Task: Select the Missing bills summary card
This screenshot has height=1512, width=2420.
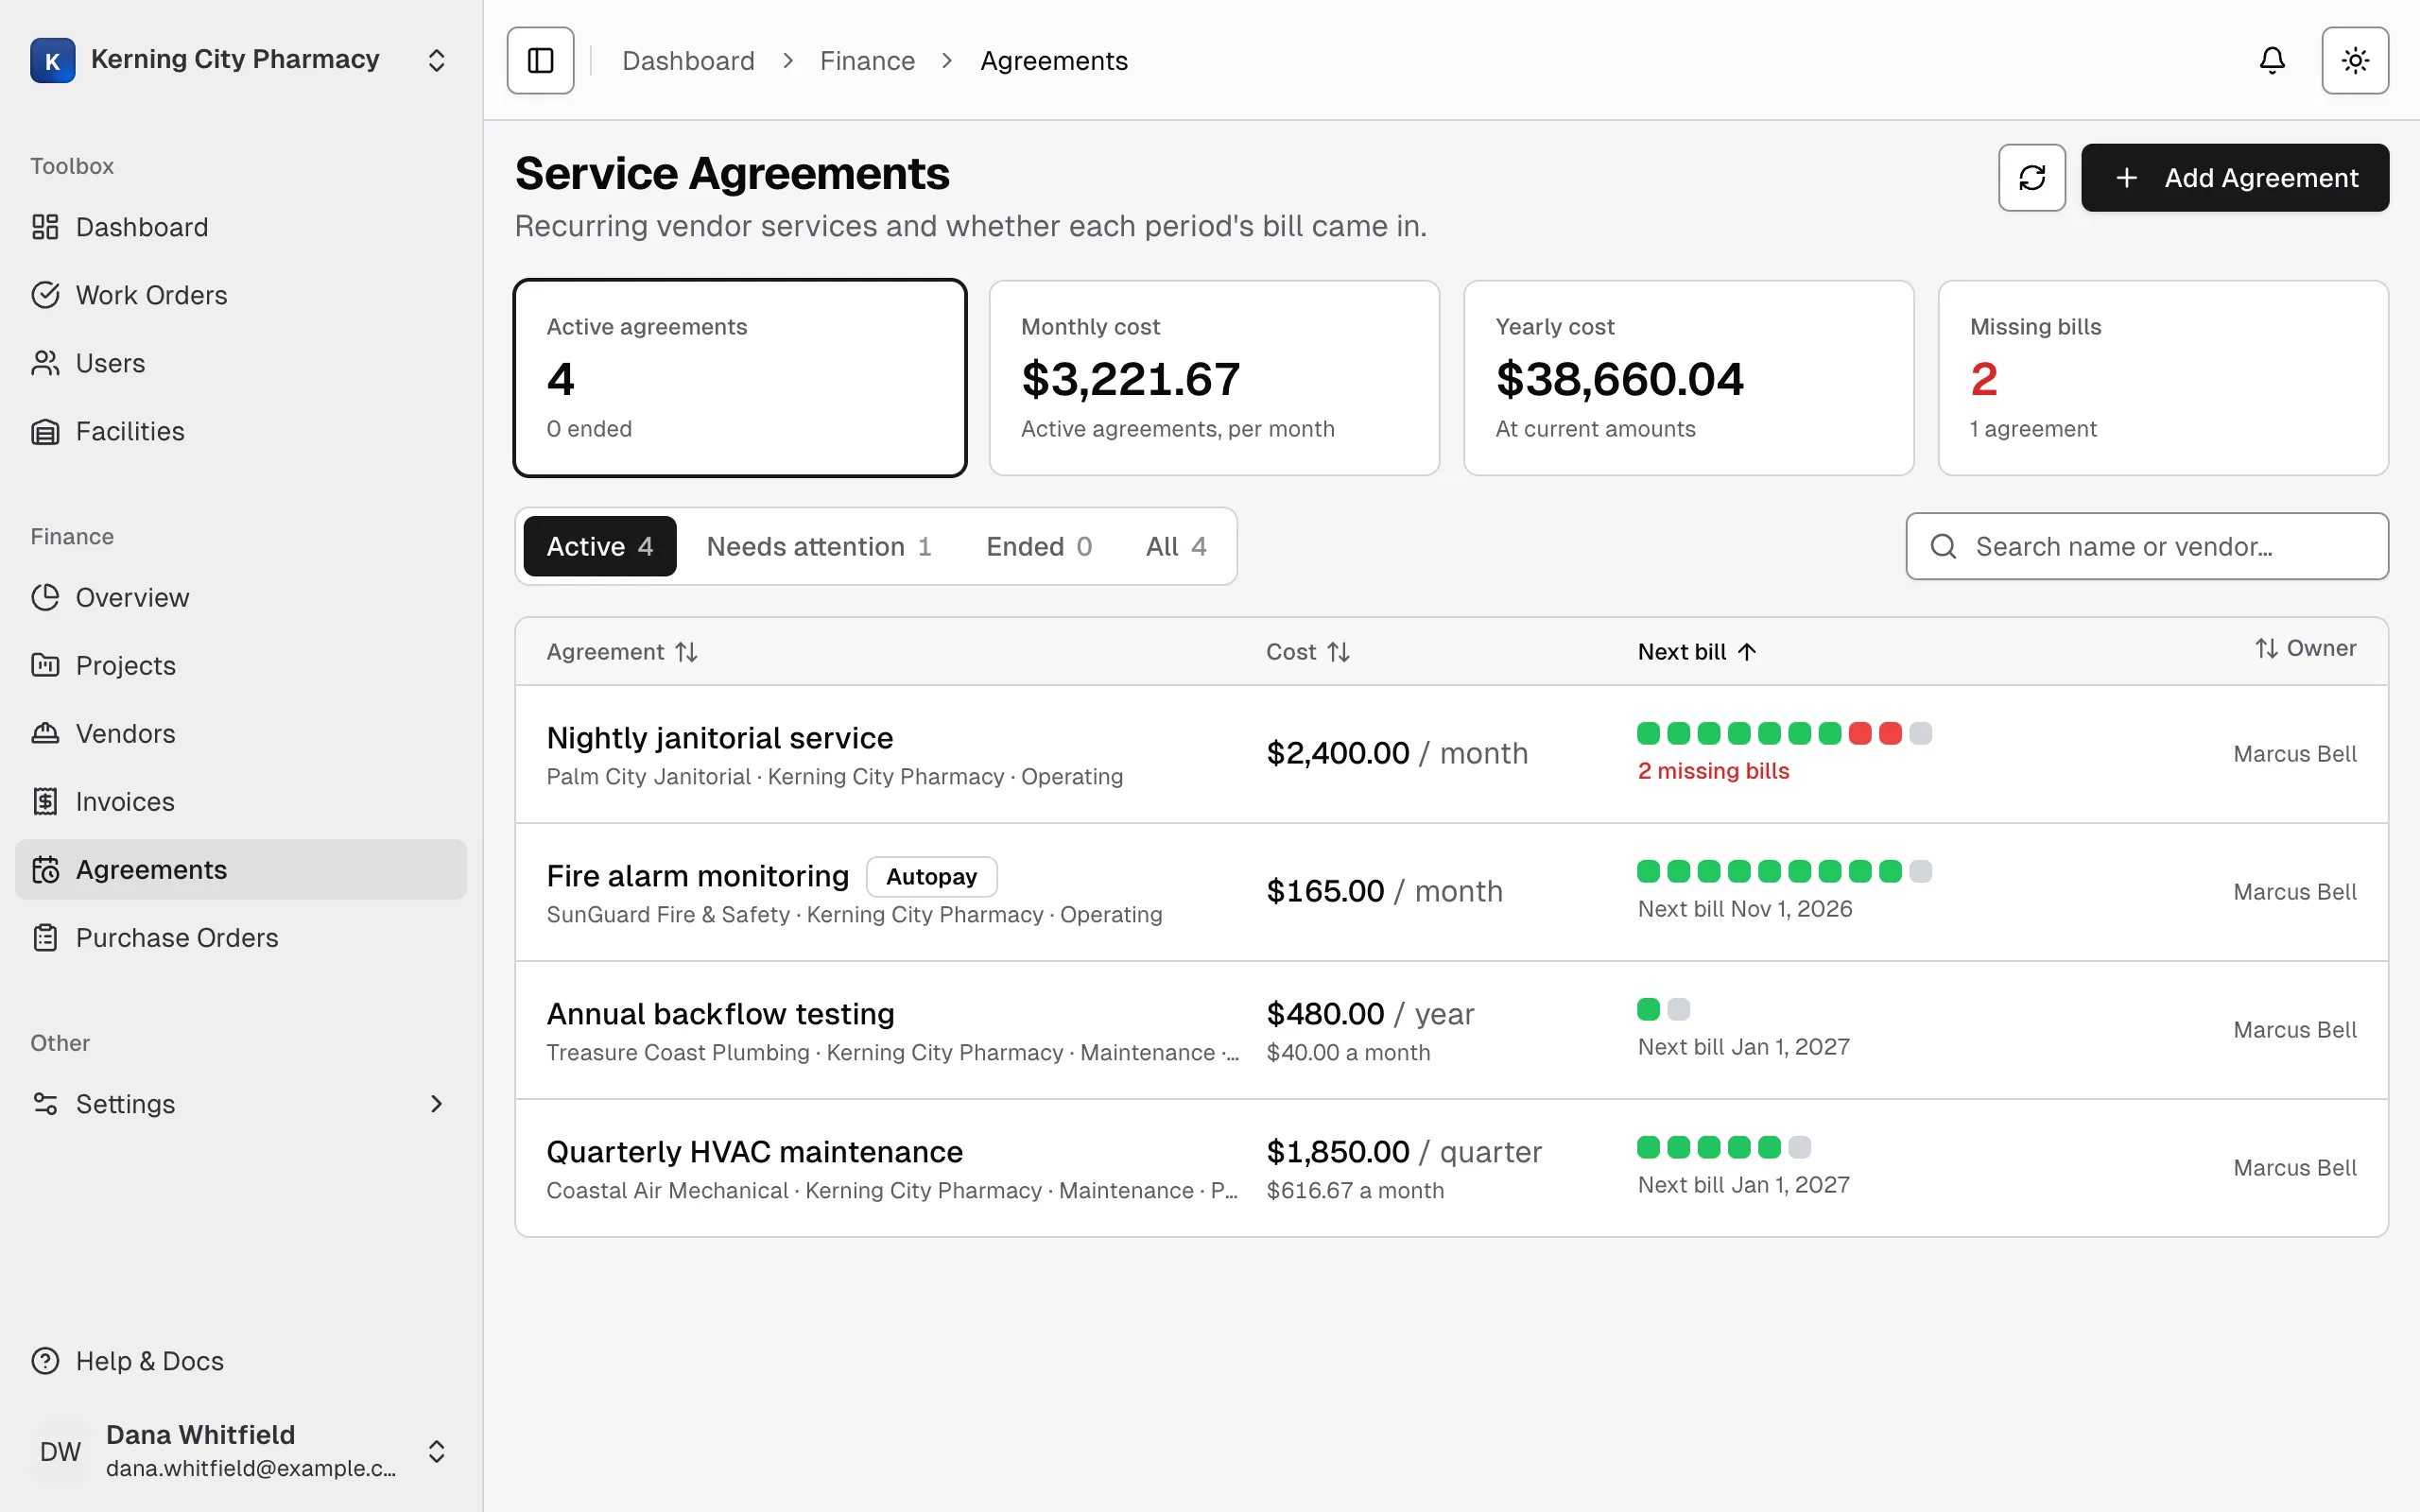Action: [2163, 378]
